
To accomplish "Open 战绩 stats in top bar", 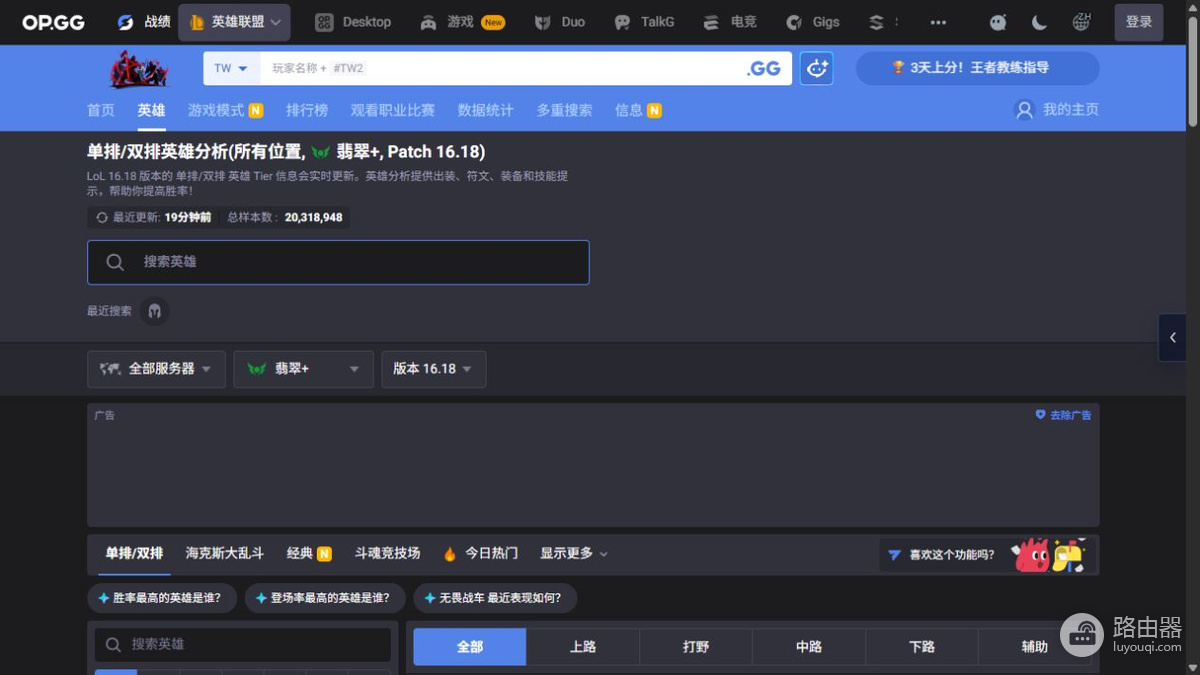I will (143, 22).
